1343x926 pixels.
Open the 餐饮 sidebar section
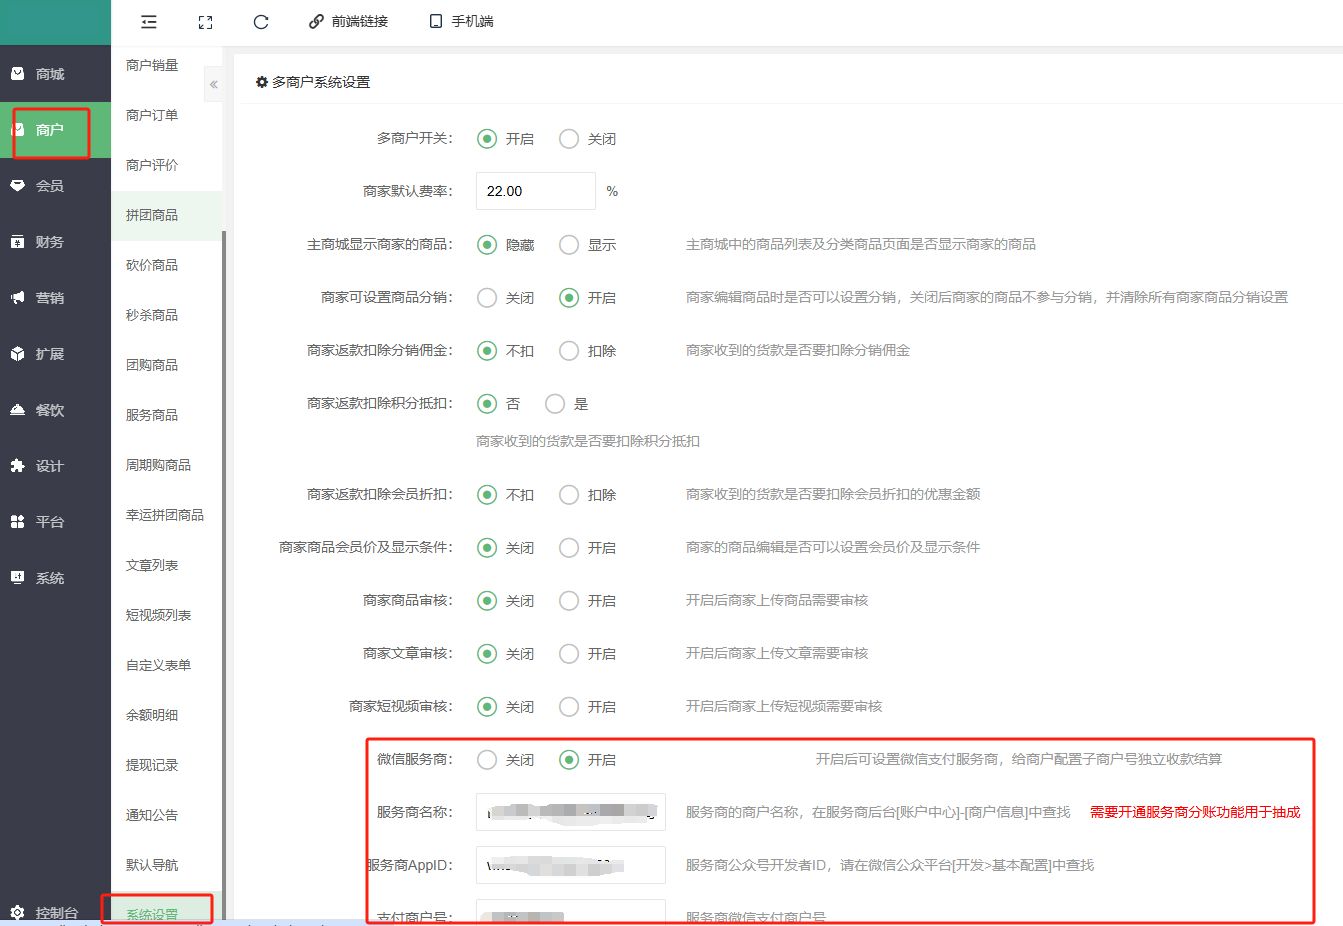pyautogui.click(x=50, y=410)
